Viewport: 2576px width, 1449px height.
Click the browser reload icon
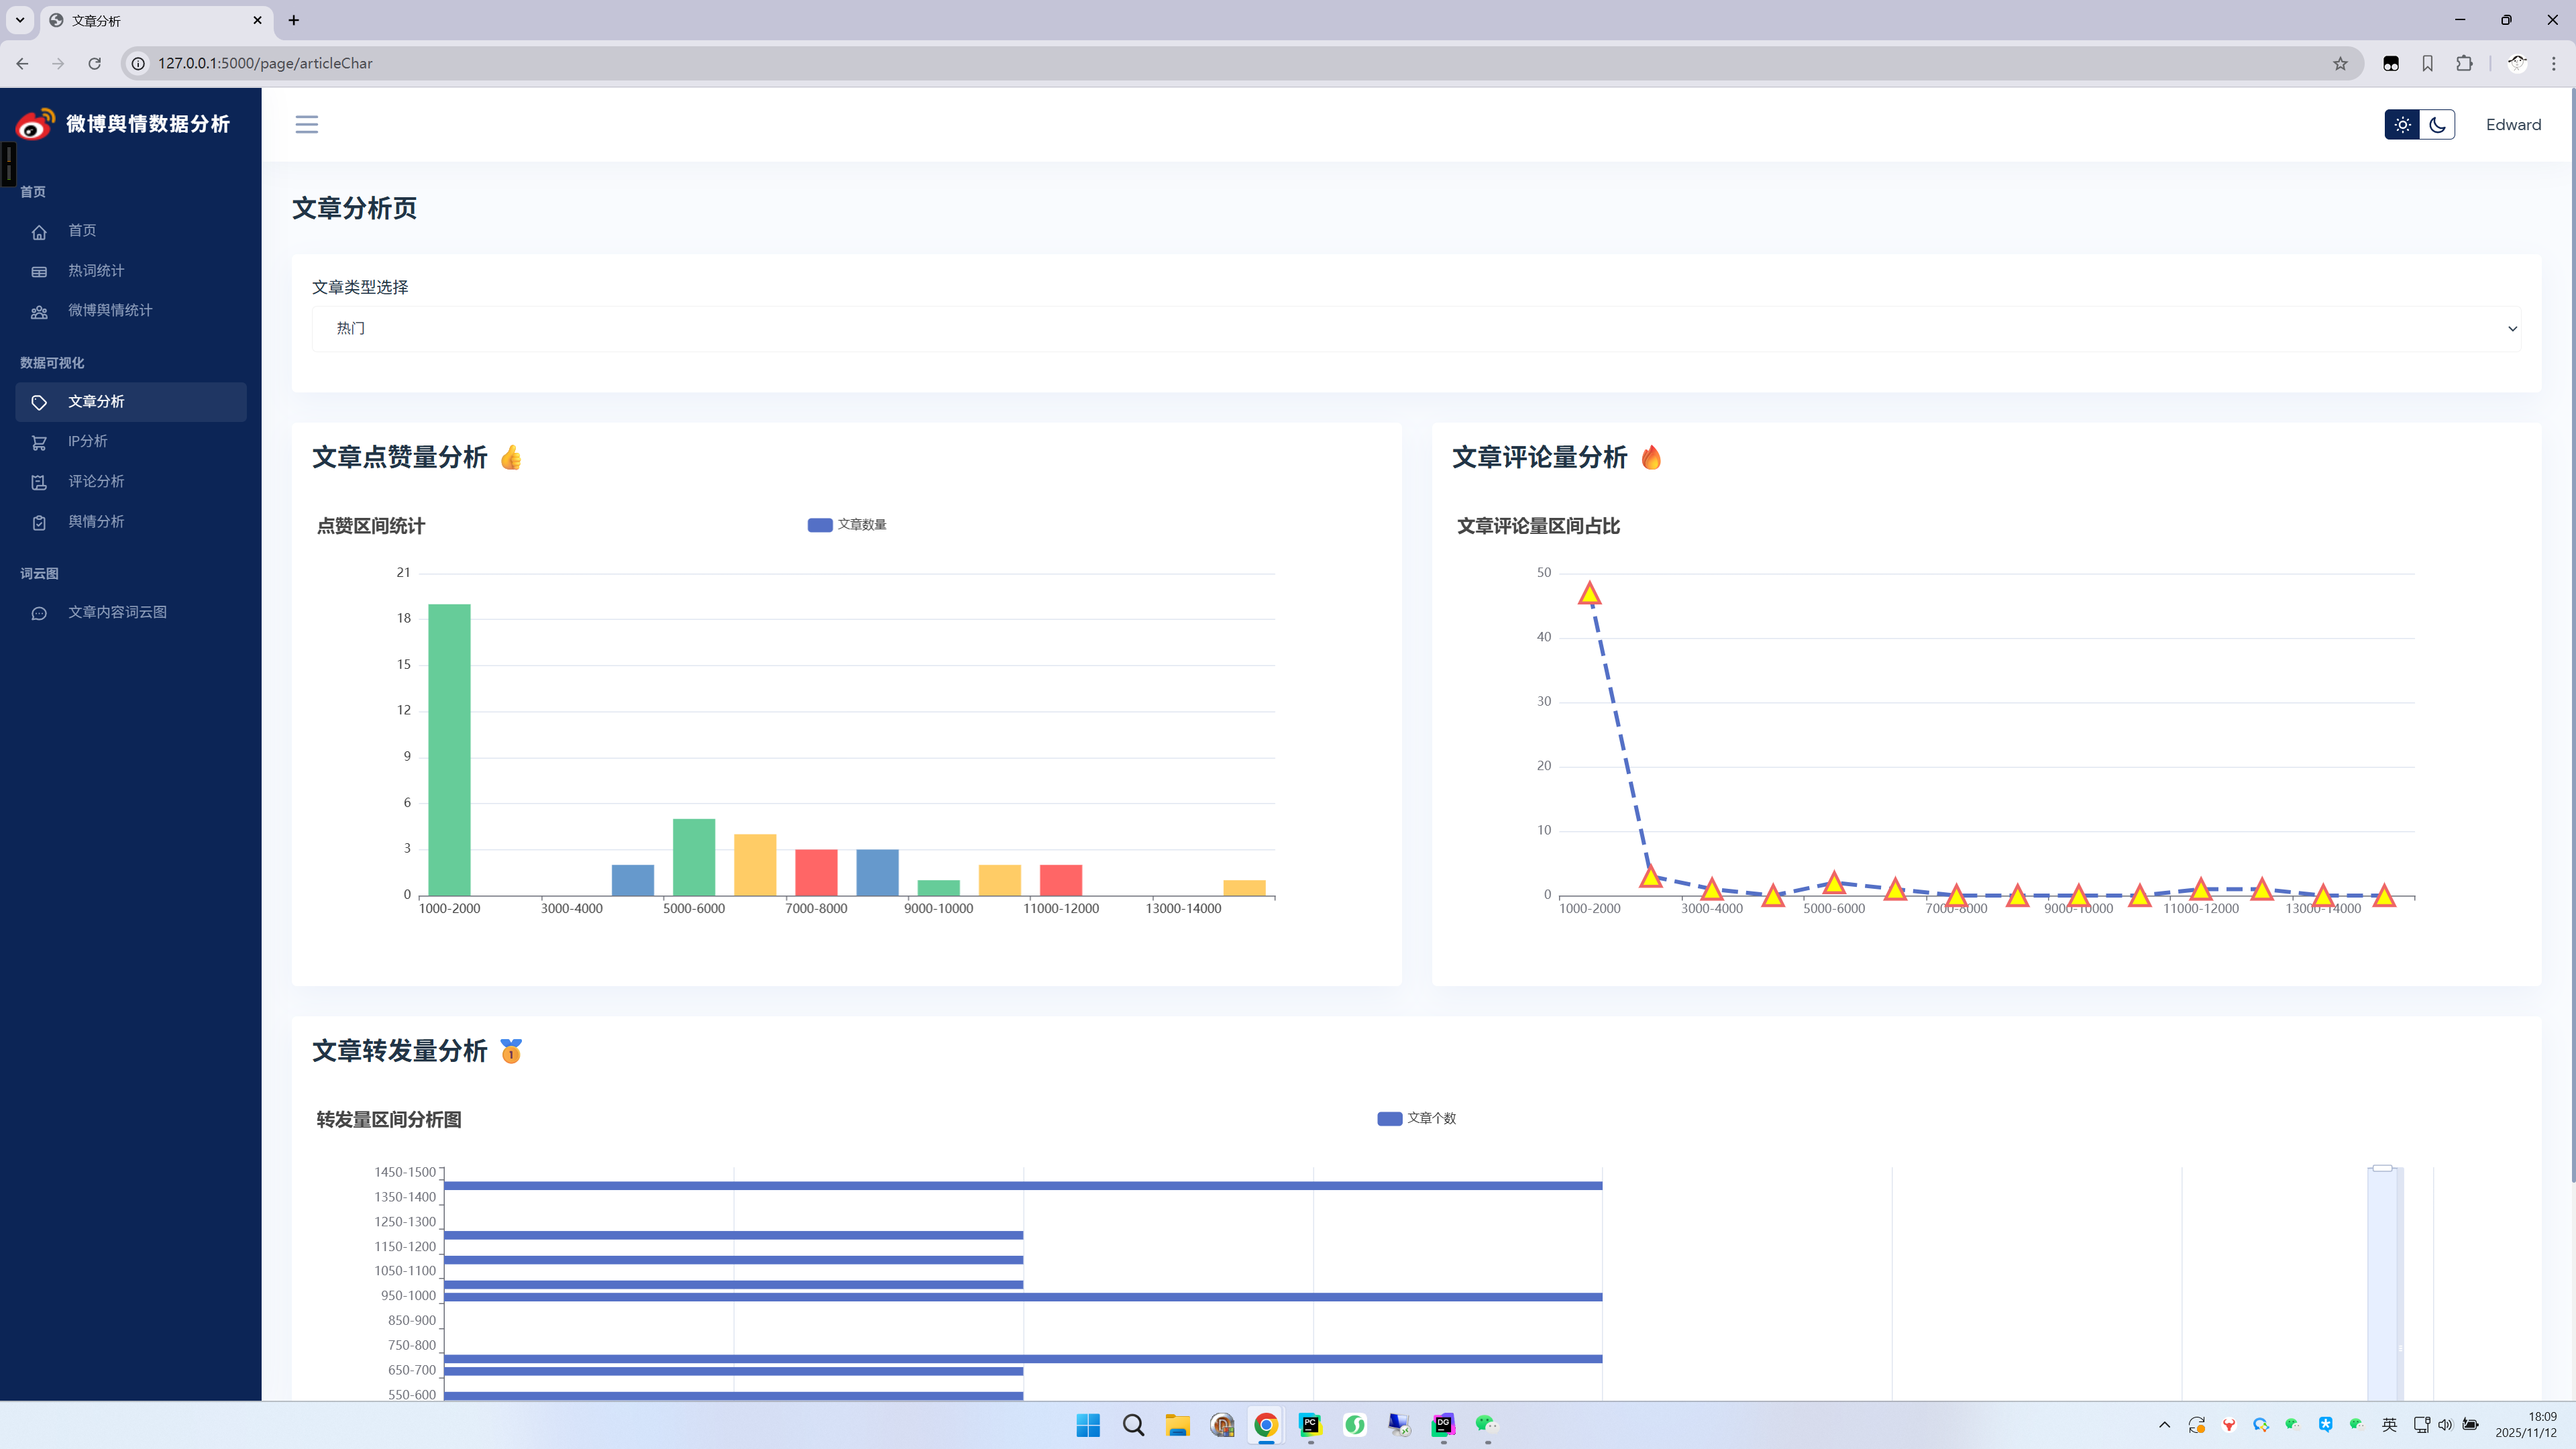point(94,63)
